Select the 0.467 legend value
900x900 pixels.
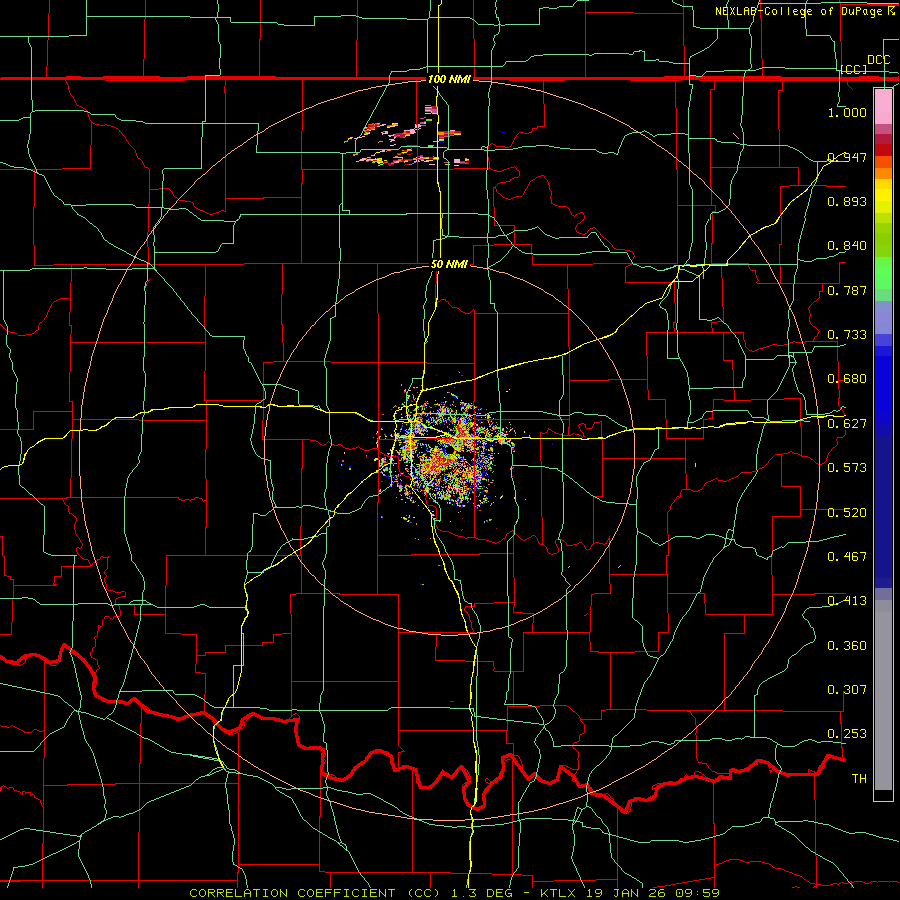[x=847, y=557]
